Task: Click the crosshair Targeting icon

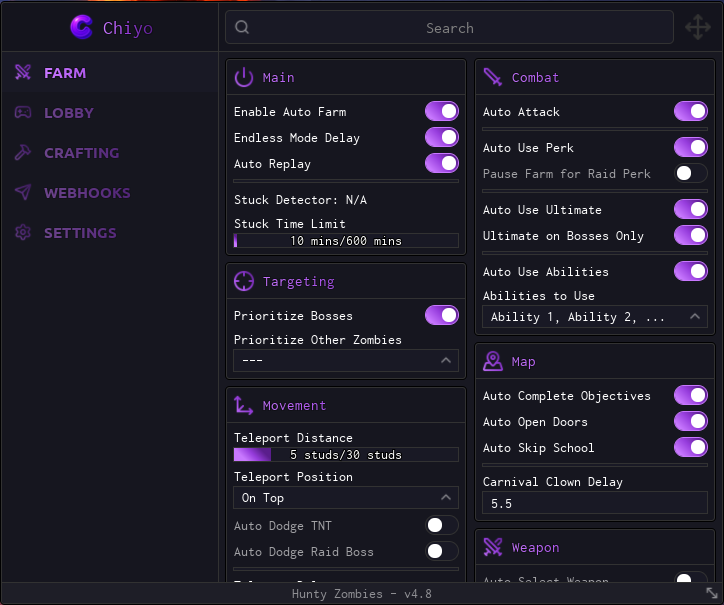Action: pyautogui.click(x=244, y=281)
